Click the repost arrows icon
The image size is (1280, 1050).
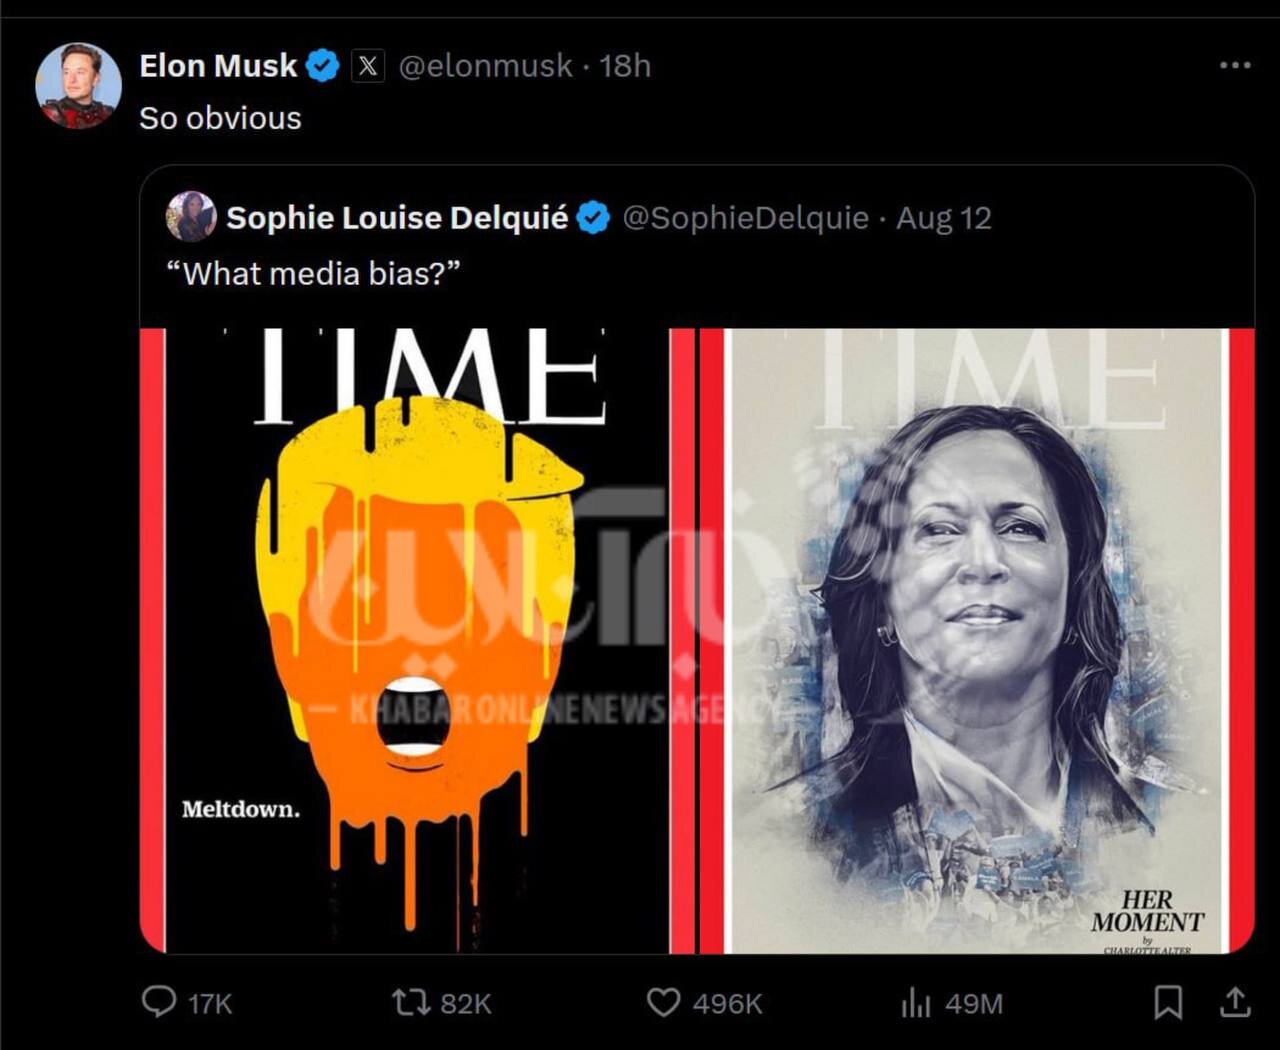[410, 1002]
